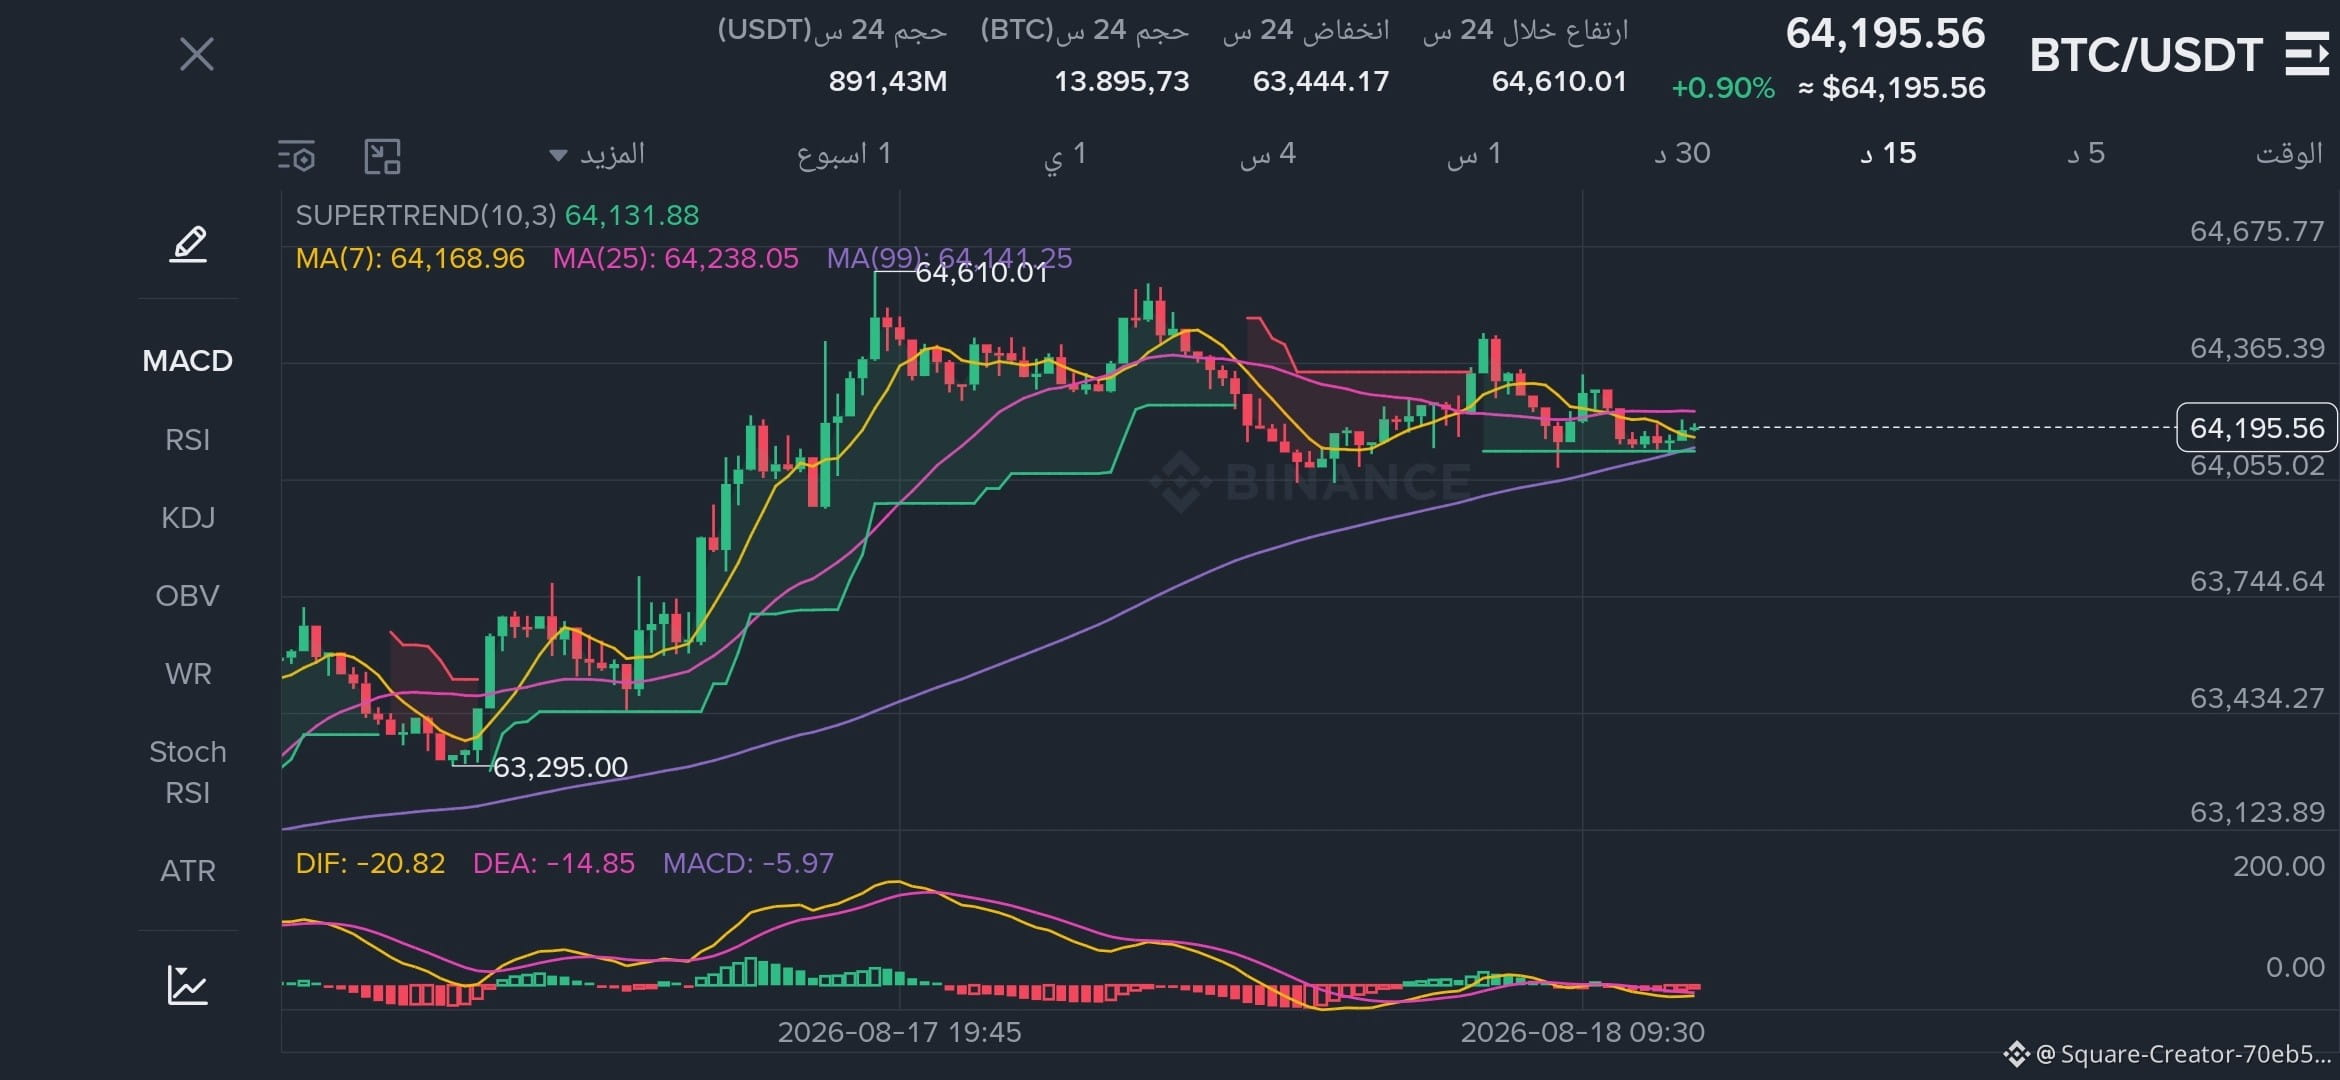
Task: Enable the KDJ indicator
Action: [188, 518]
